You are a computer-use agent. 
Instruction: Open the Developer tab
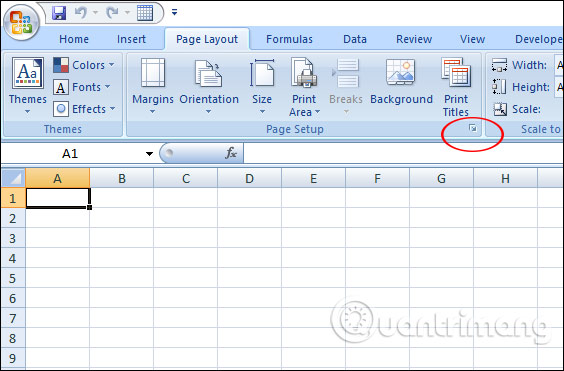point(538,39)
